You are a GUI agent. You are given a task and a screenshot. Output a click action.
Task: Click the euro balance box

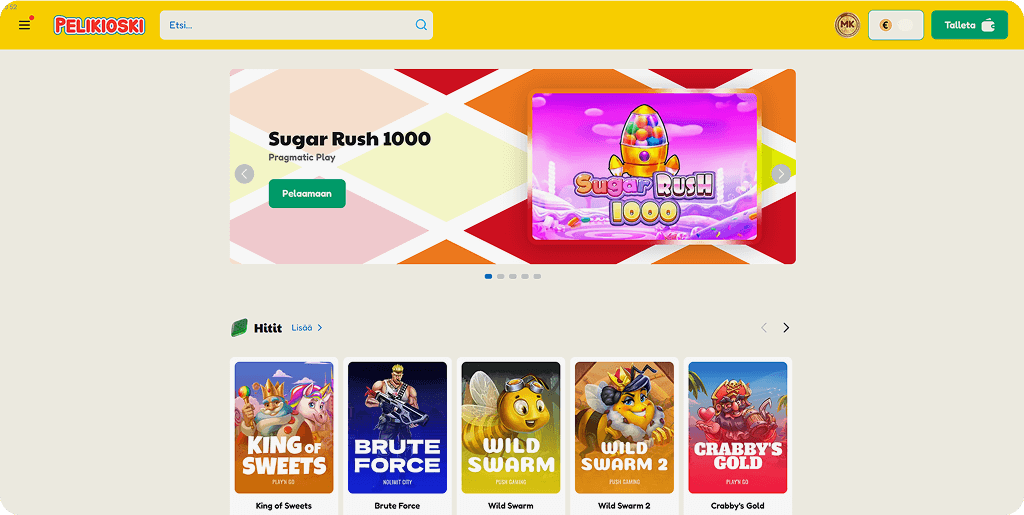[895, 25]
